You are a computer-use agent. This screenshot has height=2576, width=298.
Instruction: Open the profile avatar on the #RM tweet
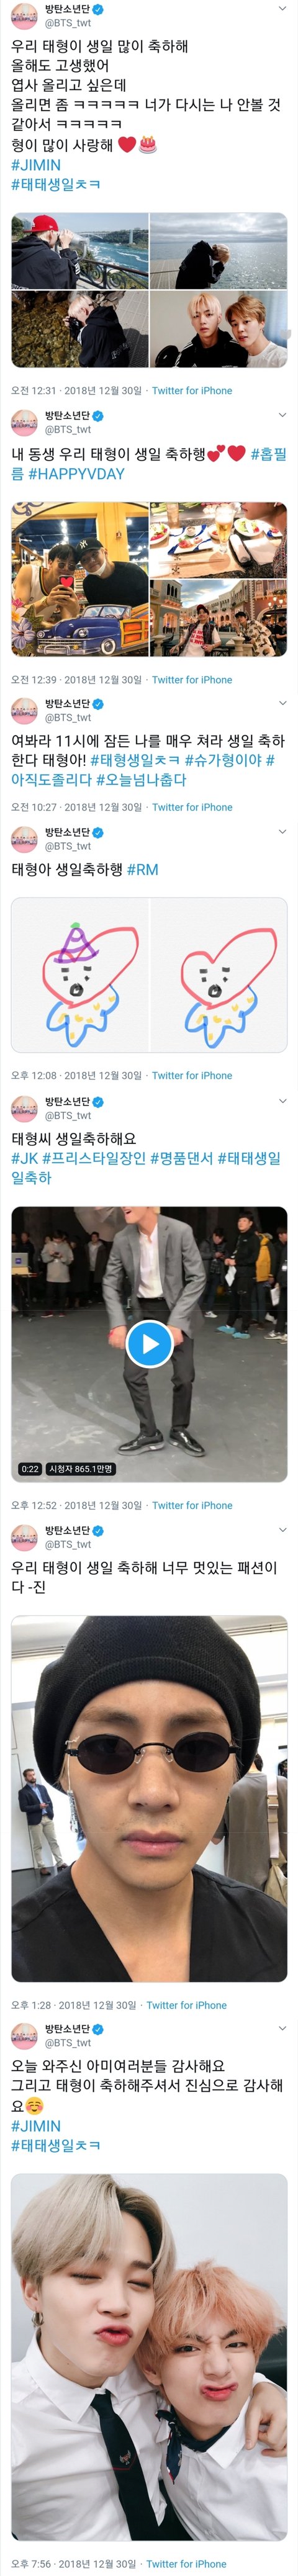tap(24, 838)
